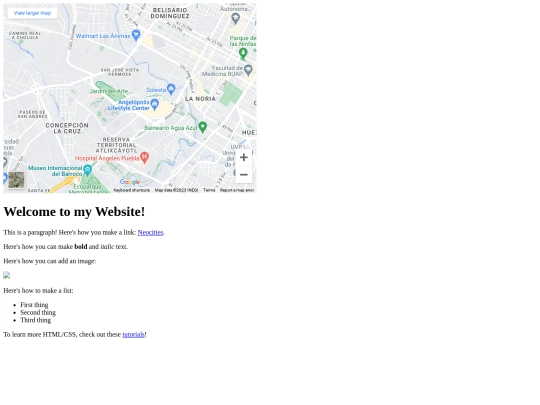Open the Angelópolis Lifestyle Center marker
This screenshot has width=540, height=405.
(155, 104)
